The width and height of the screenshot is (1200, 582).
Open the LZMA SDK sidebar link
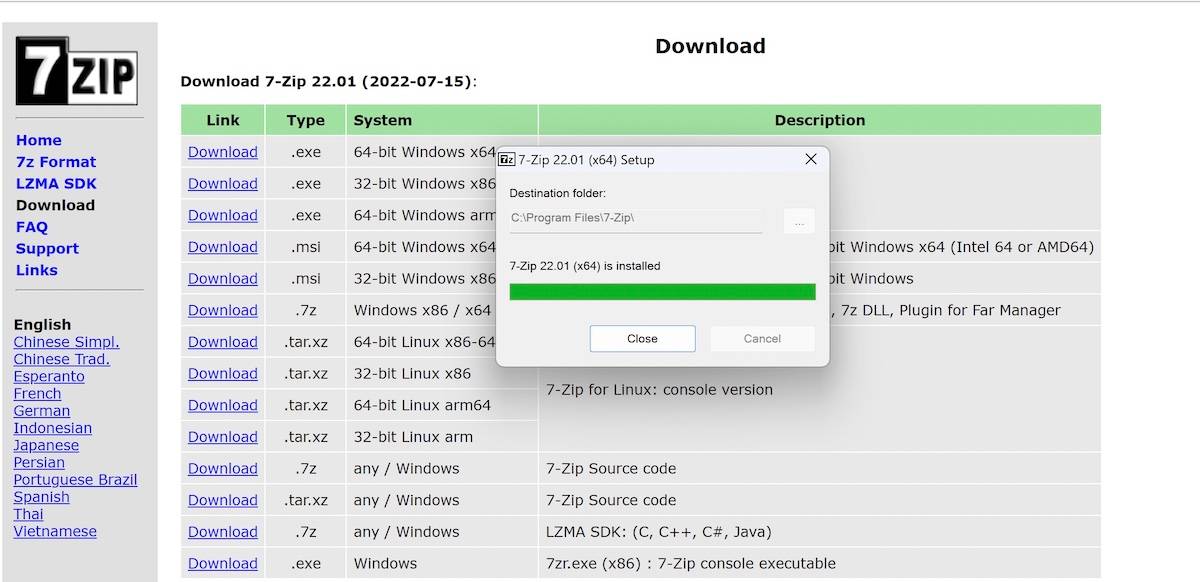(x=56, y=184)
